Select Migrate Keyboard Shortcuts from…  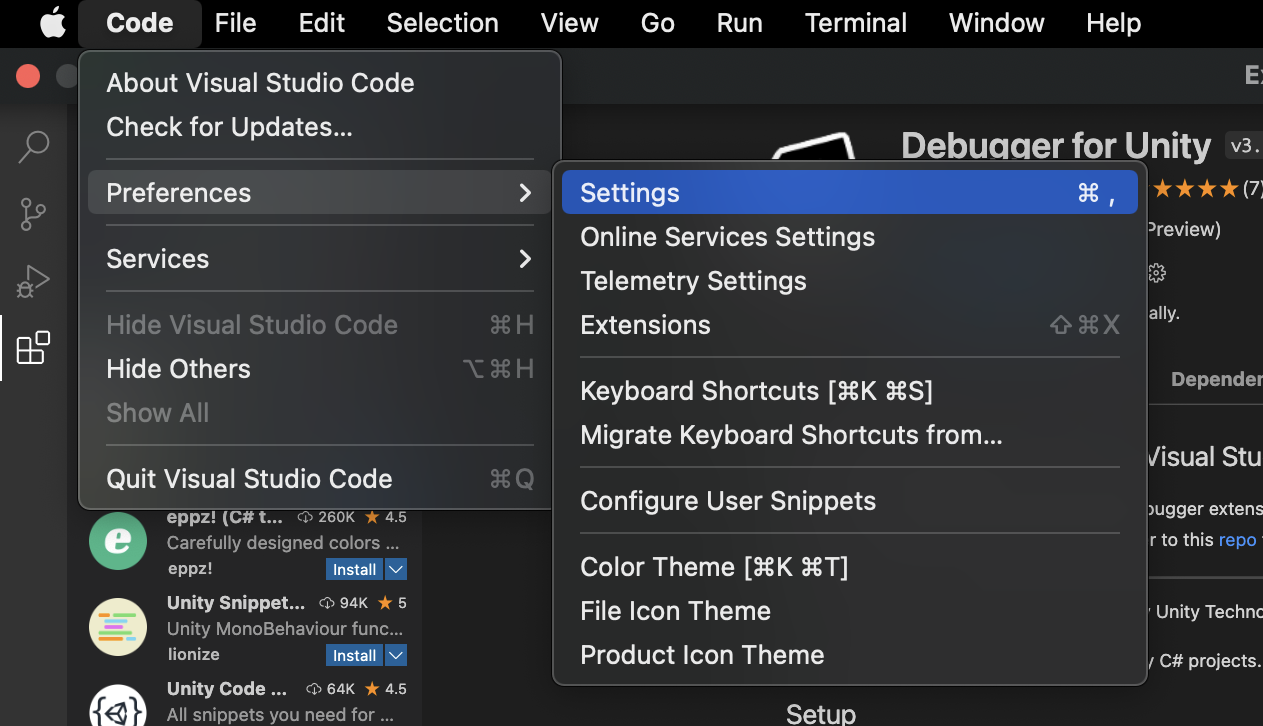tap(850, 434)
